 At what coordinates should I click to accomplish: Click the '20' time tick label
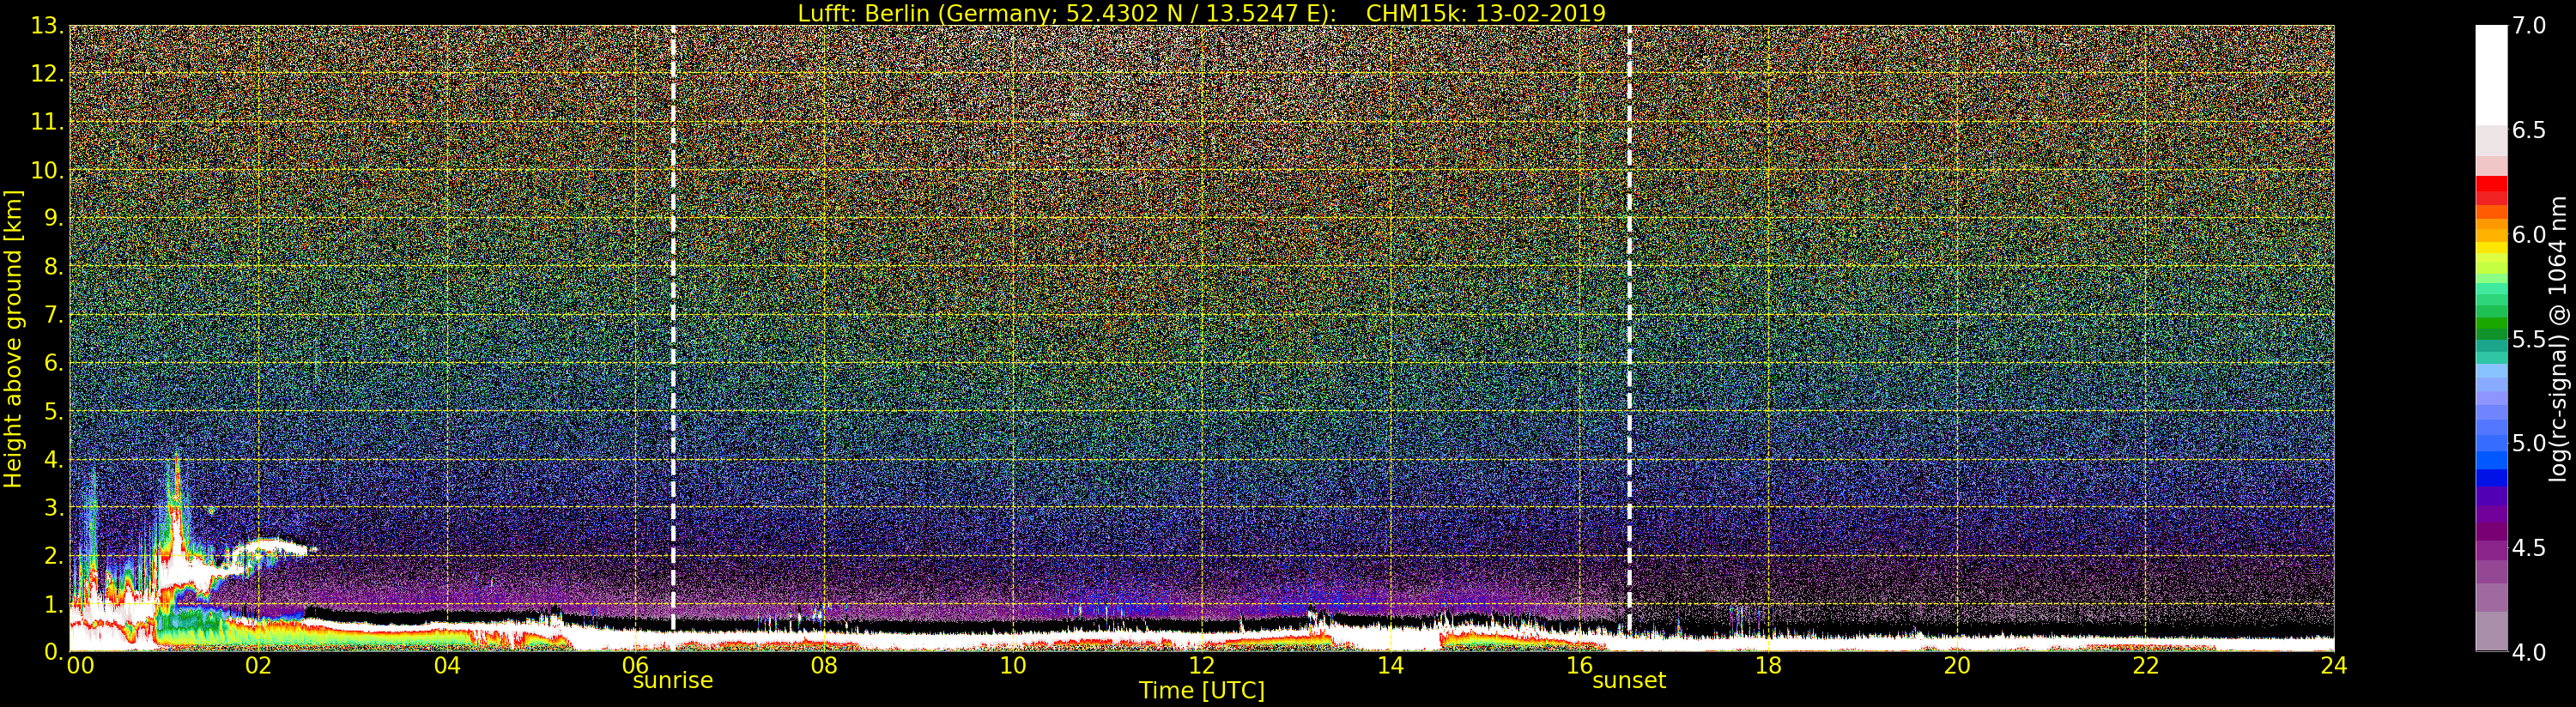pyautogui.click(x=1957, y=665)
